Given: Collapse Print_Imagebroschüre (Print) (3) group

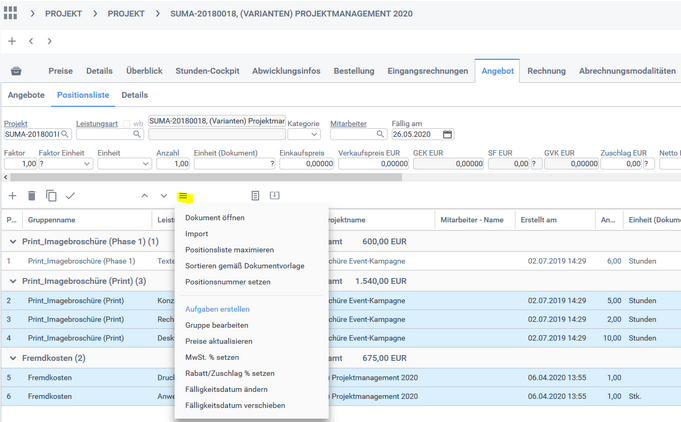Looking at the screenshot, I should (12, 282).
